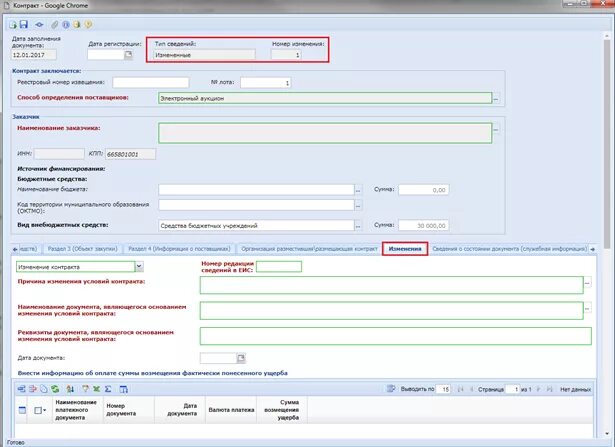Open lookup for Код территории (ОКТМО)
Viewport: 615px width, 447px height.
click(358, 205)
